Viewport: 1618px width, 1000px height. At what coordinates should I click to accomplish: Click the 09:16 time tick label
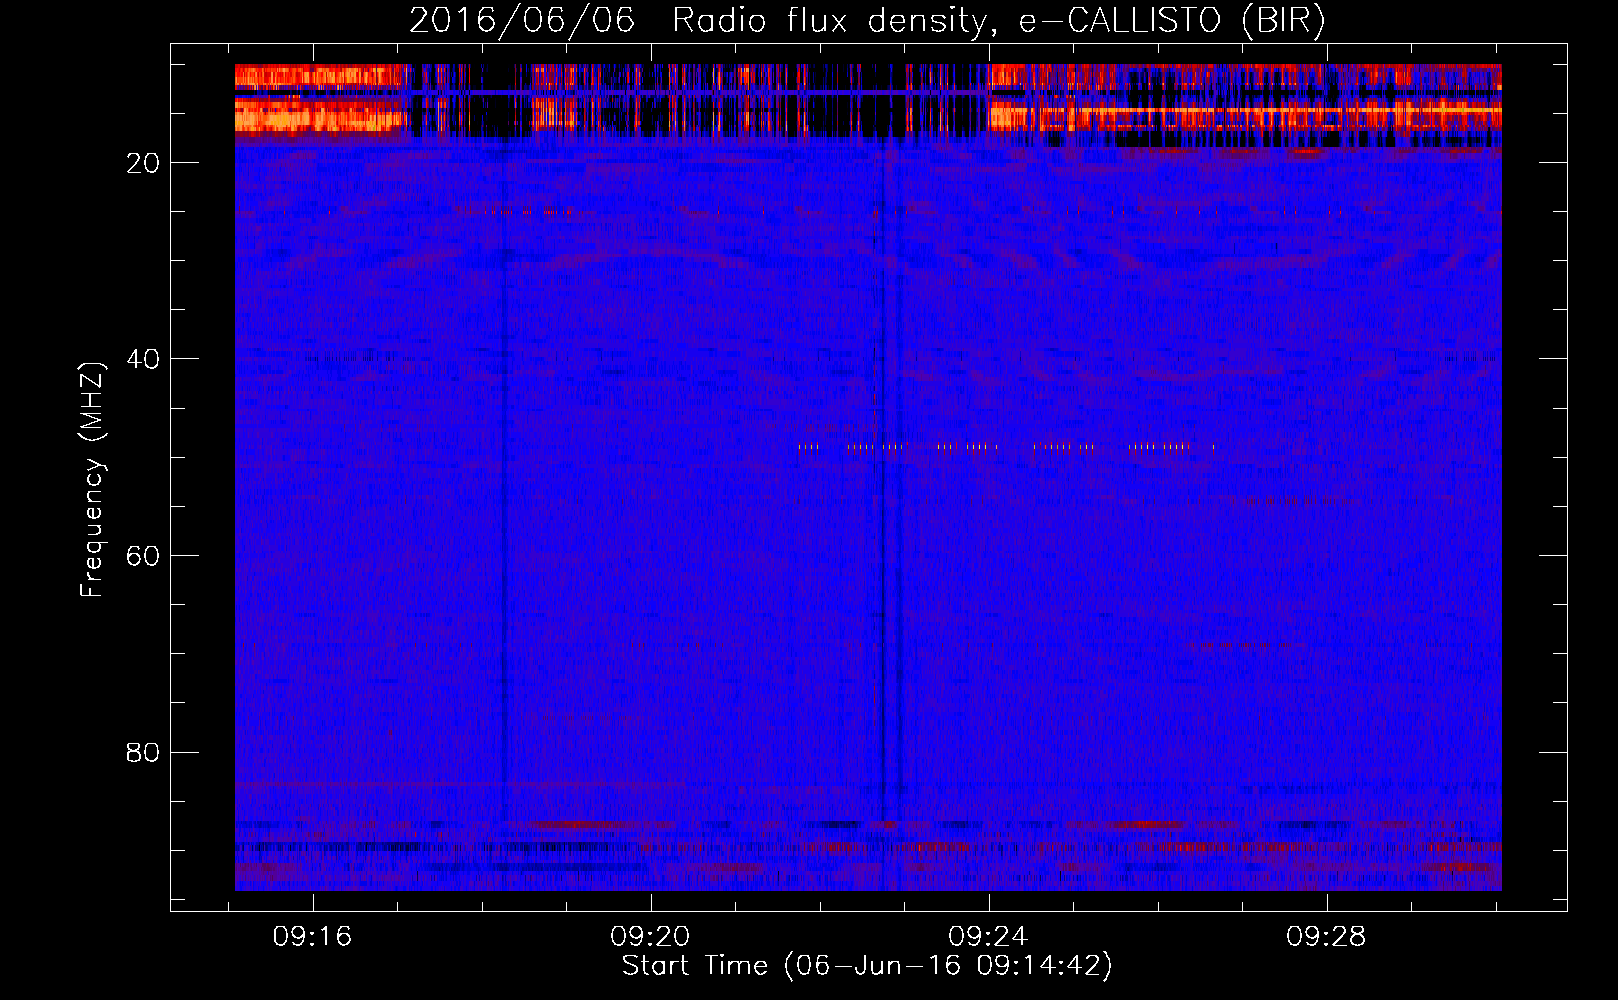pos(313,937)
